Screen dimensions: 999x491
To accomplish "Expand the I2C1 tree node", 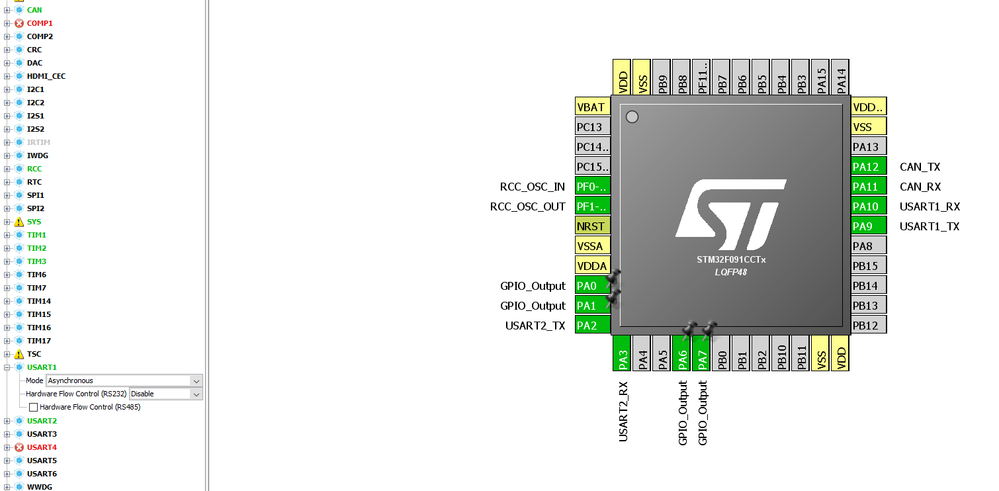I will coord(7,89).
